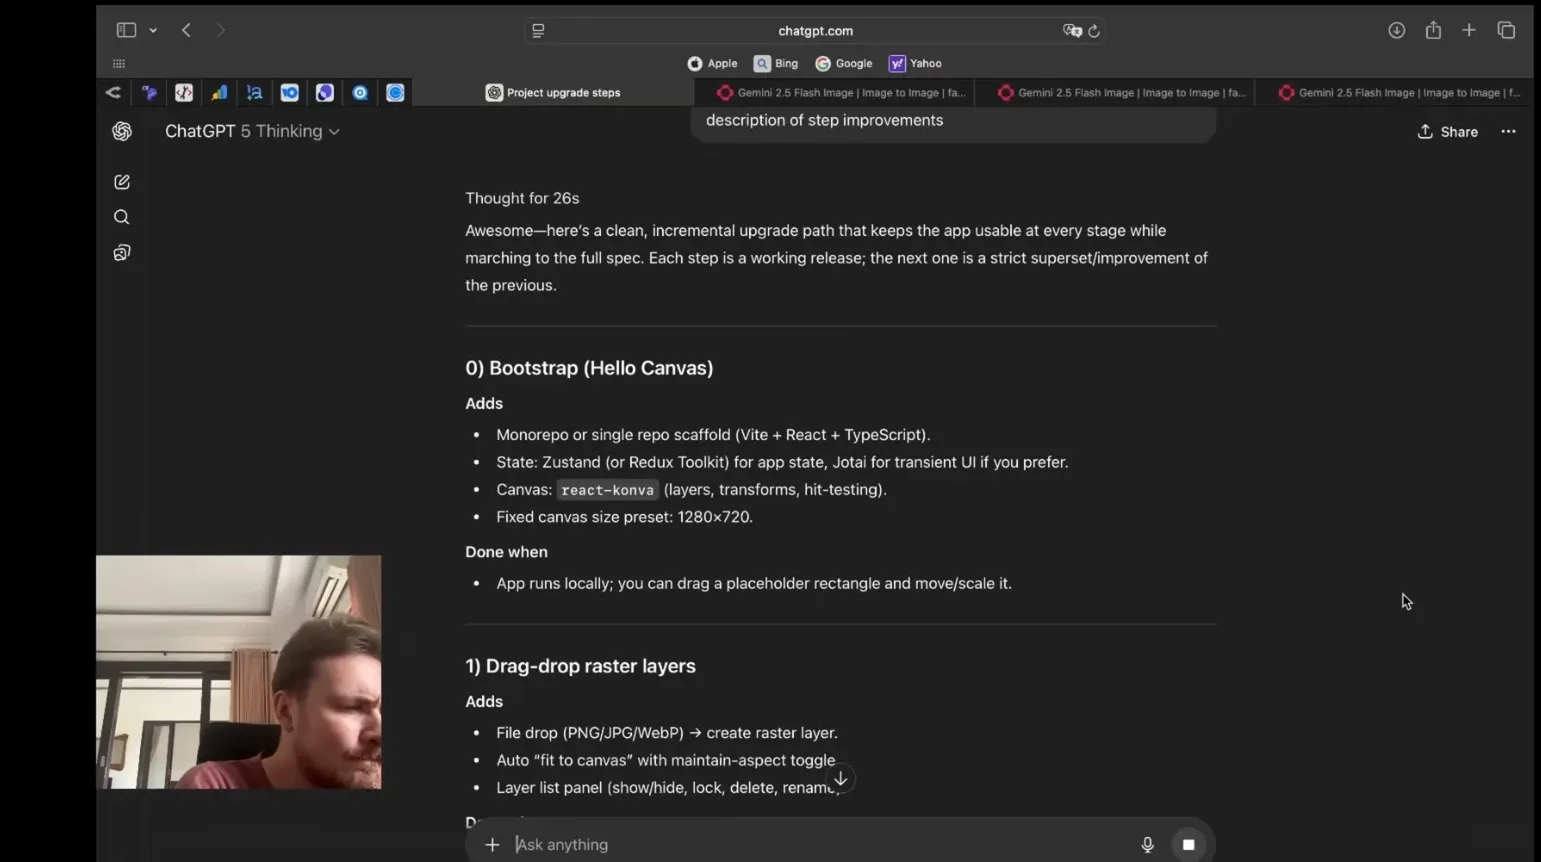Click the Share button
The height and width of the screenshot is (862, 1541).
tap(1447, 131)
